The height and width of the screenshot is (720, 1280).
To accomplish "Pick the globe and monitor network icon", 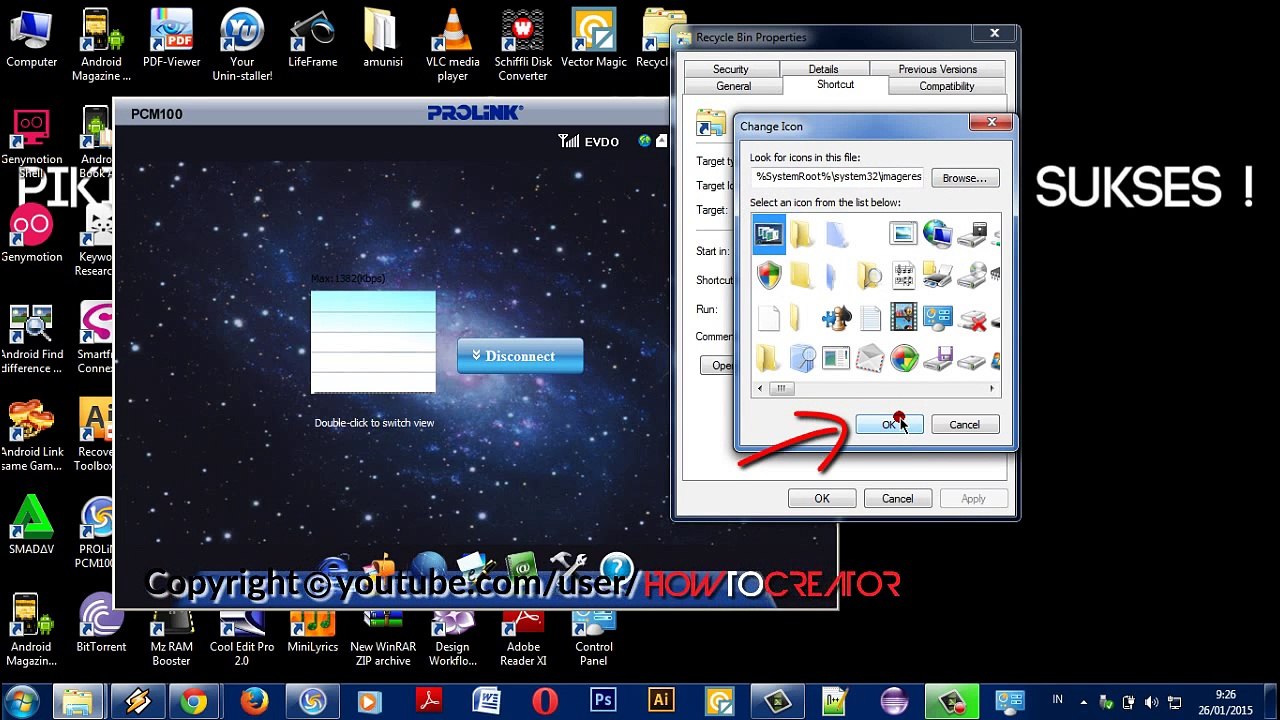I will pos(937,233).
